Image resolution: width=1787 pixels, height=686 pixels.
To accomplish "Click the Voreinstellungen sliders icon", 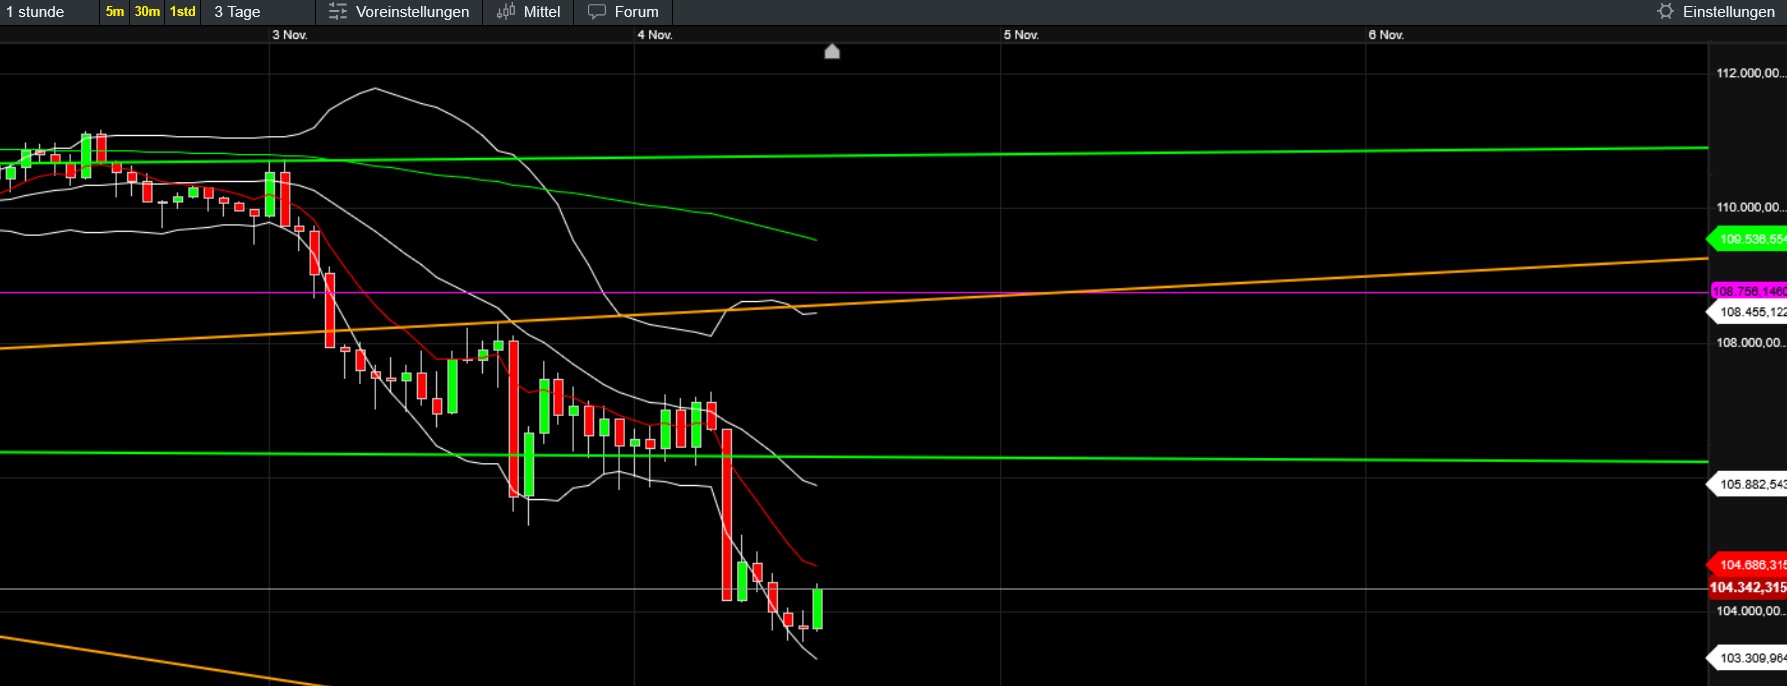I will click(x=338, y=12).
